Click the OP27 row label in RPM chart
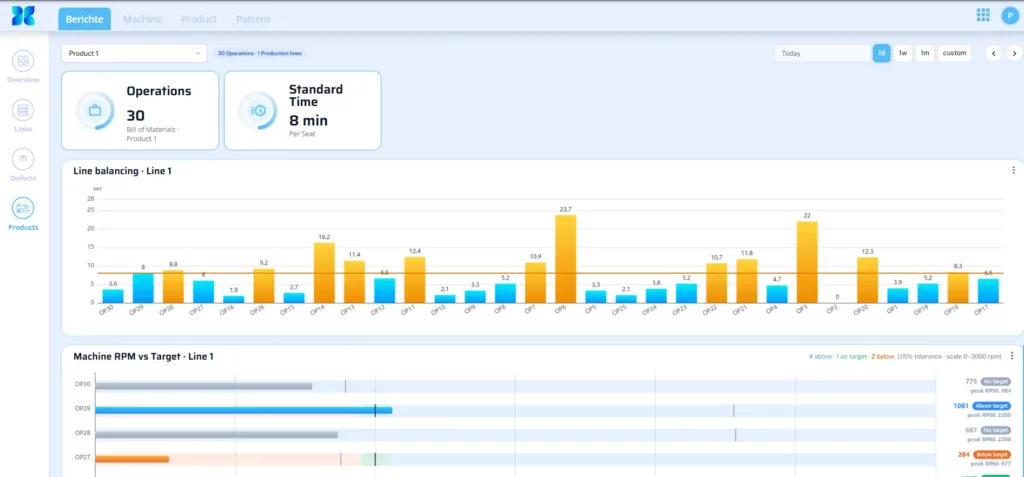 82,457
